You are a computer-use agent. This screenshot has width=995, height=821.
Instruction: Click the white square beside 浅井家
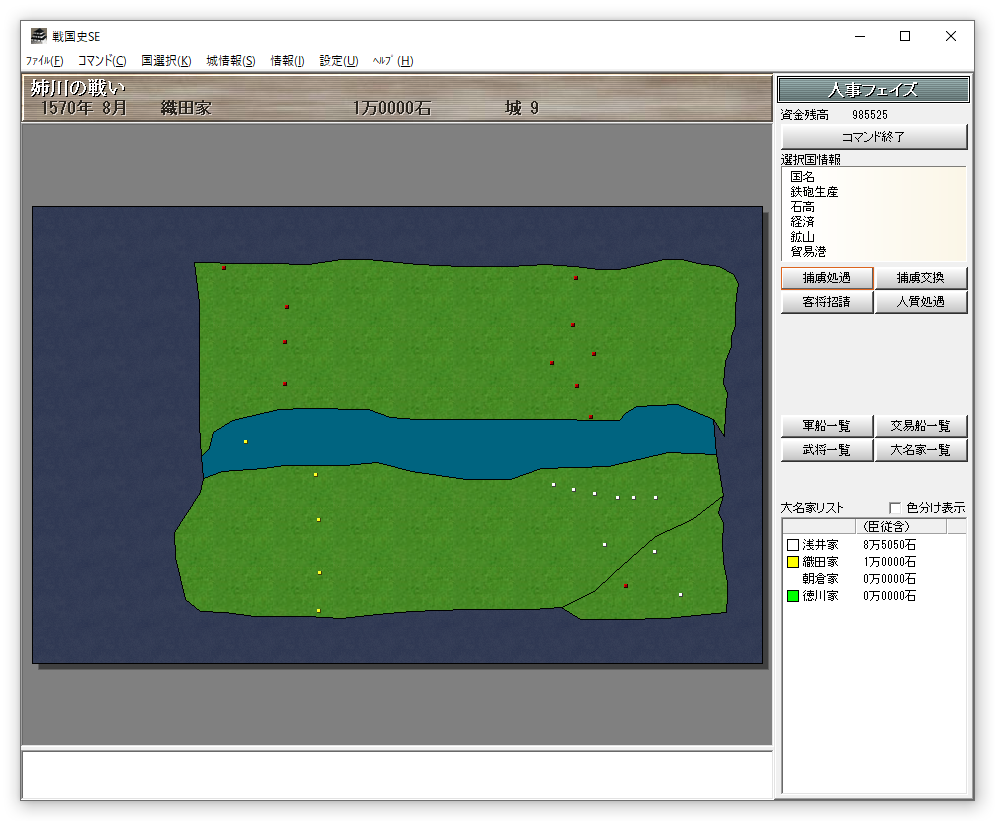tap(793, 546)
